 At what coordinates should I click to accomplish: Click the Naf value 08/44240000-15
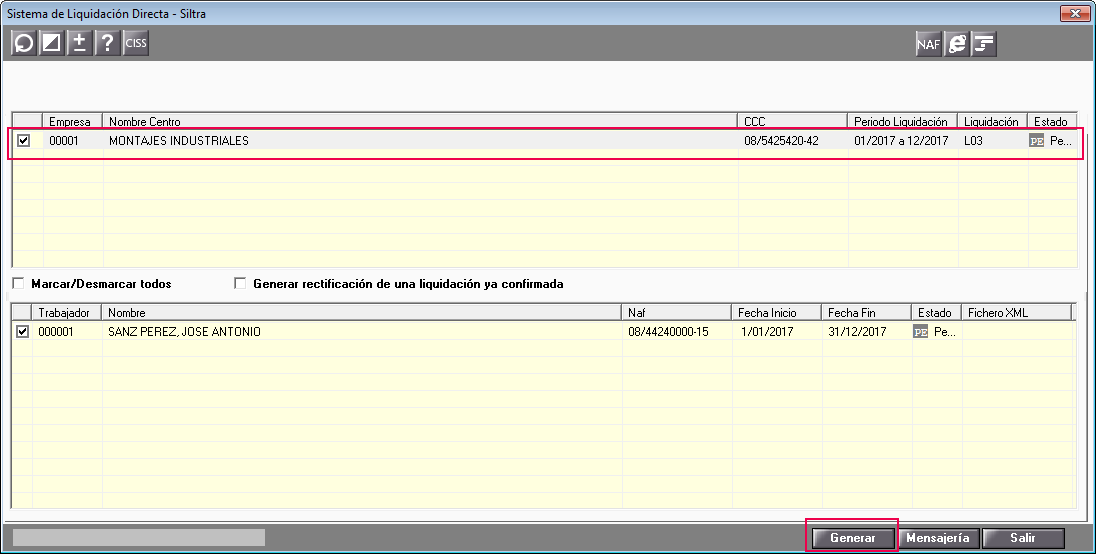point(677,332)
